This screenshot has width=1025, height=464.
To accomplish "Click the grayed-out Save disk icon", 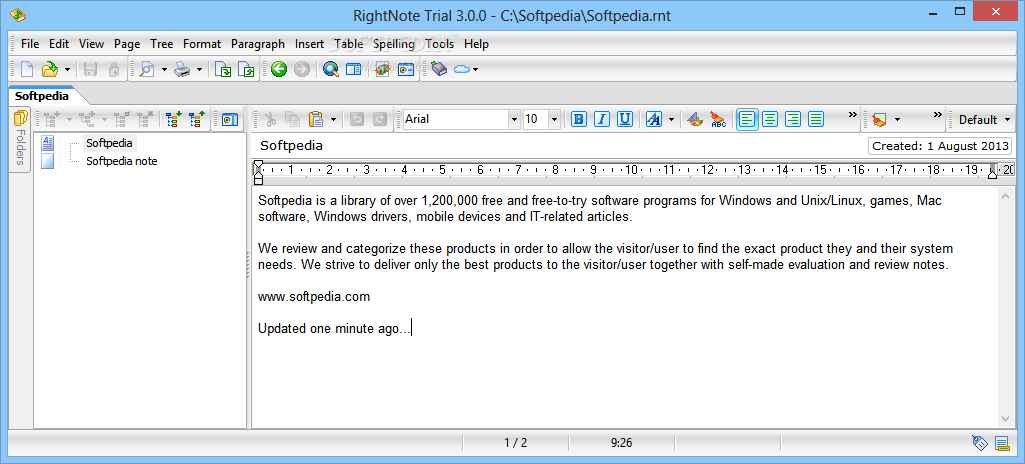I will coord(91,69).
